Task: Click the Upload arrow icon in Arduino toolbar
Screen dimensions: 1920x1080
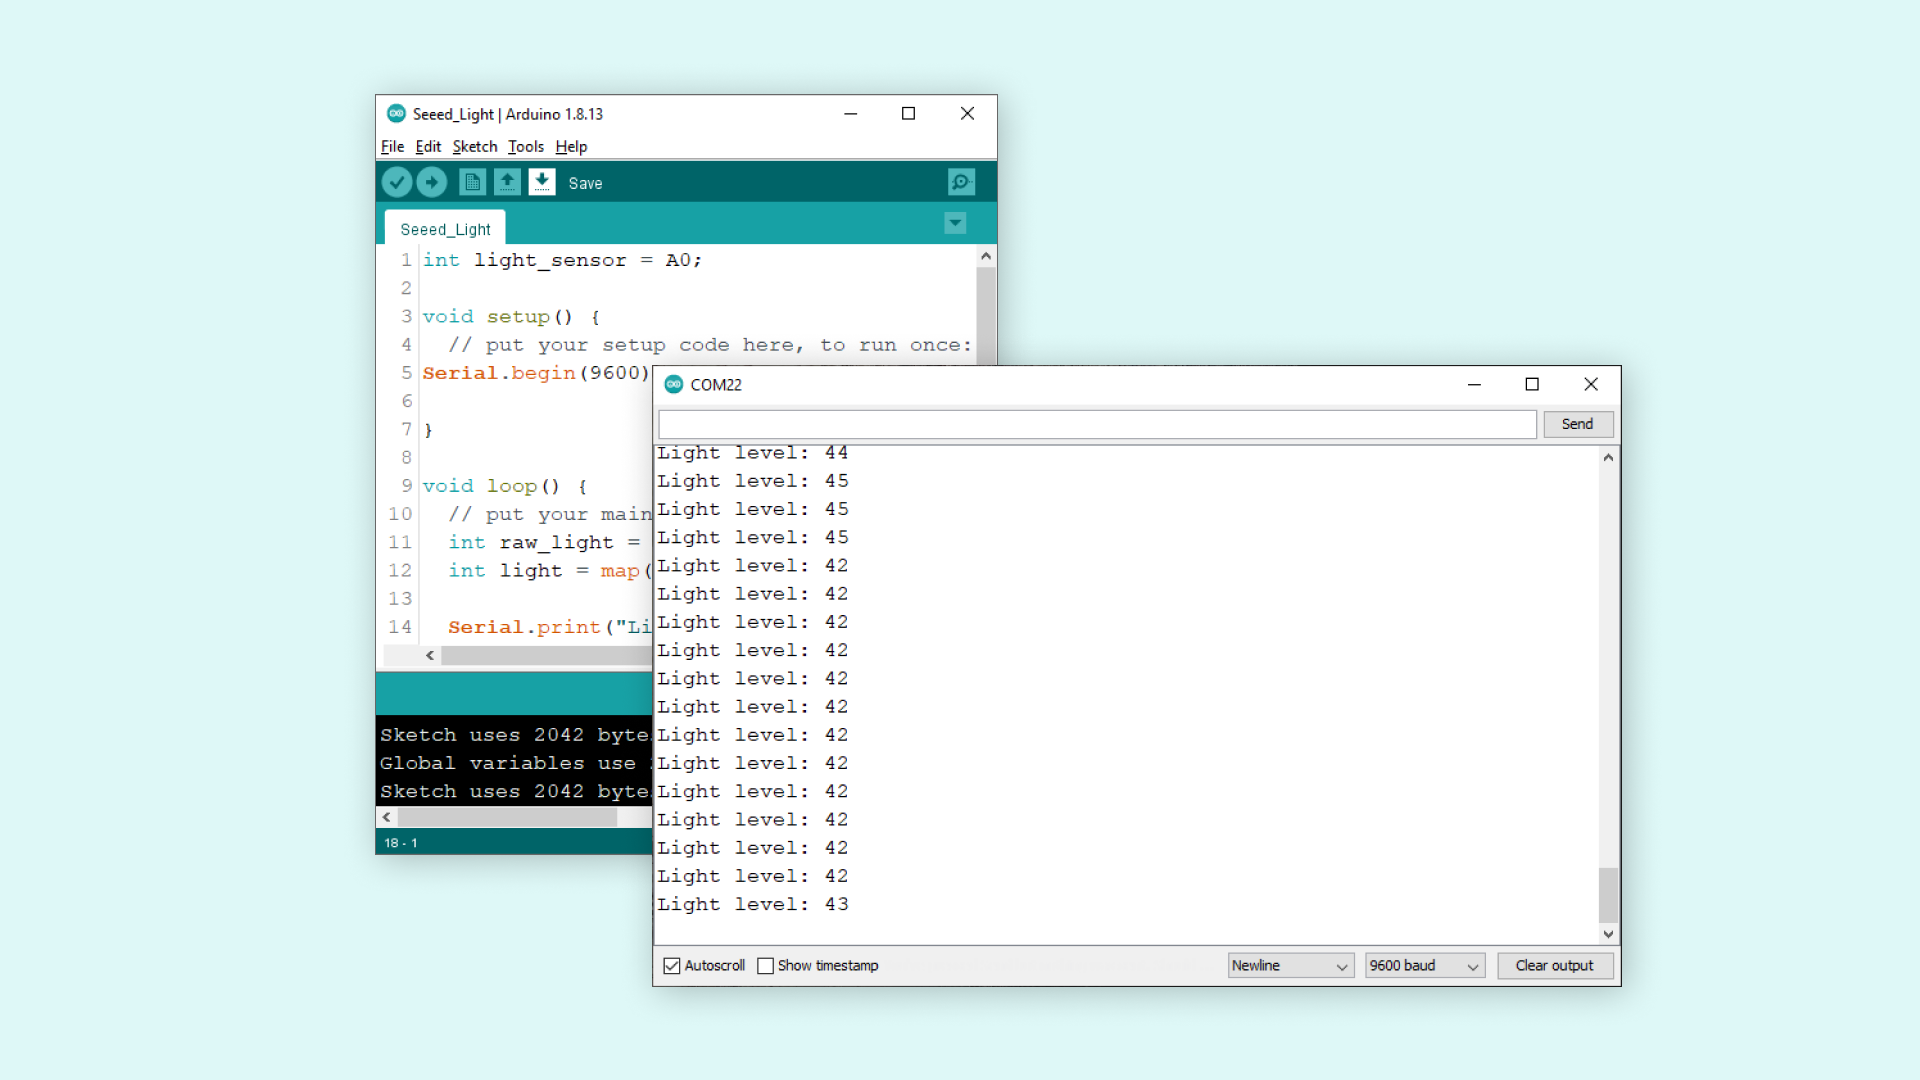Action: pos(432,182)
